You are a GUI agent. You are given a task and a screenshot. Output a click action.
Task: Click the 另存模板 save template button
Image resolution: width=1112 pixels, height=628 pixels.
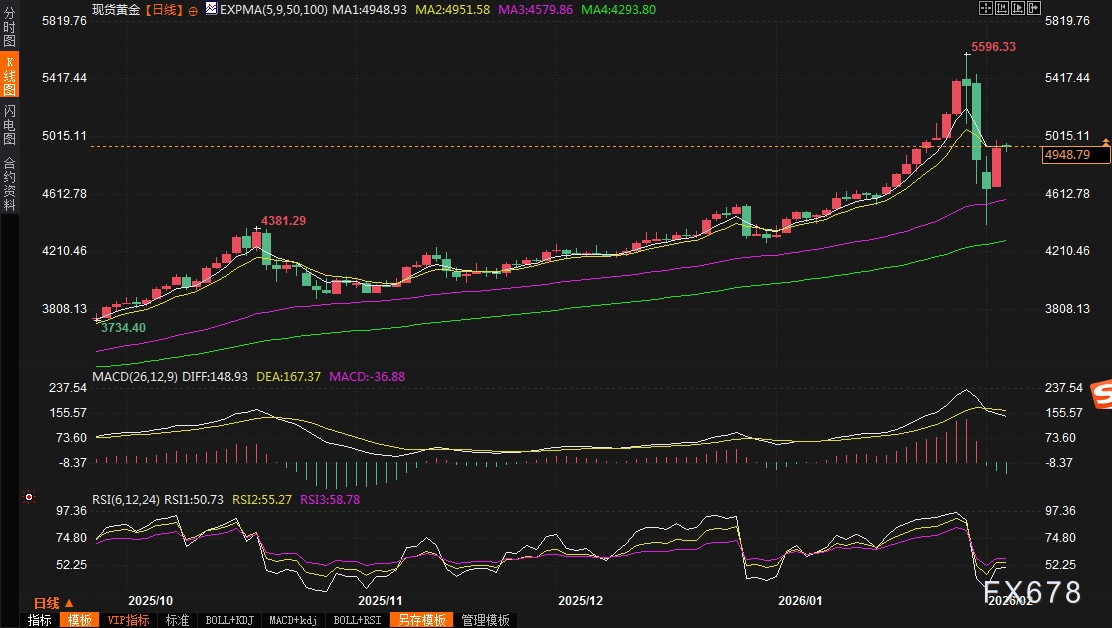421,620
